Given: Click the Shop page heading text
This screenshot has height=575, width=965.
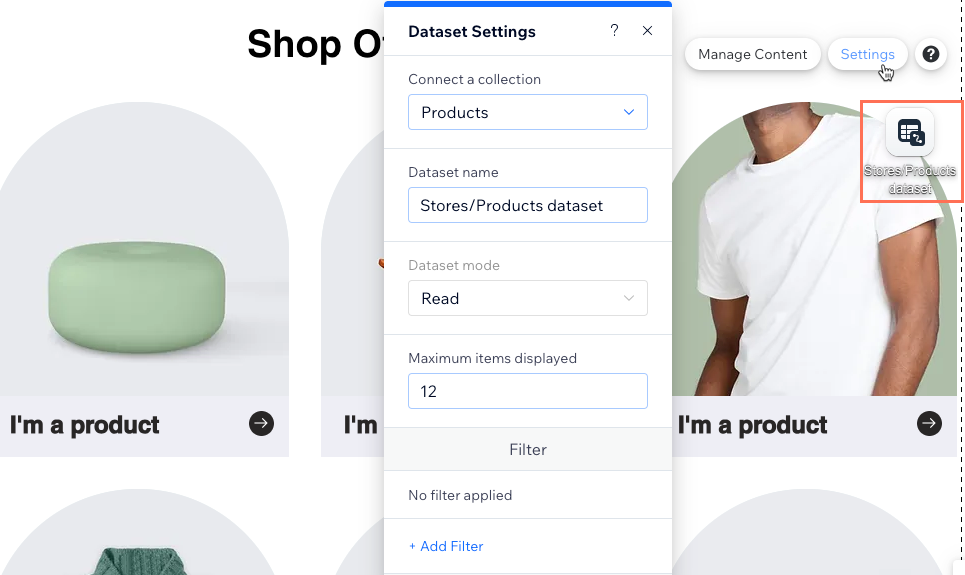Looking at the screenshot, I should tap(315, 44).
